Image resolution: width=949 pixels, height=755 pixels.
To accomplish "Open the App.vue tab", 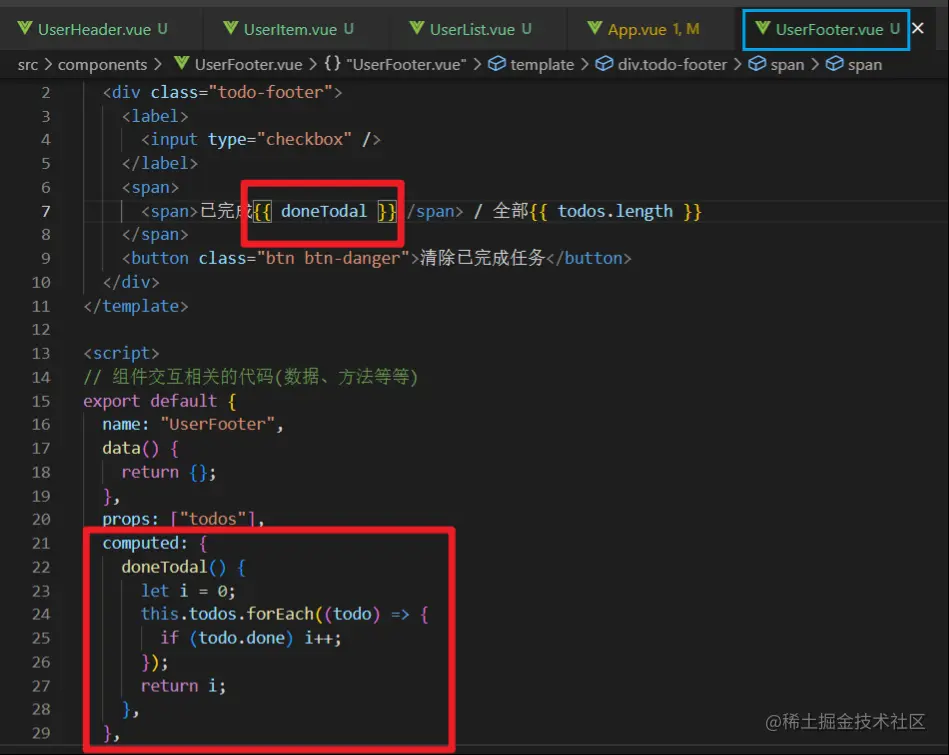I will click(643, 29).
